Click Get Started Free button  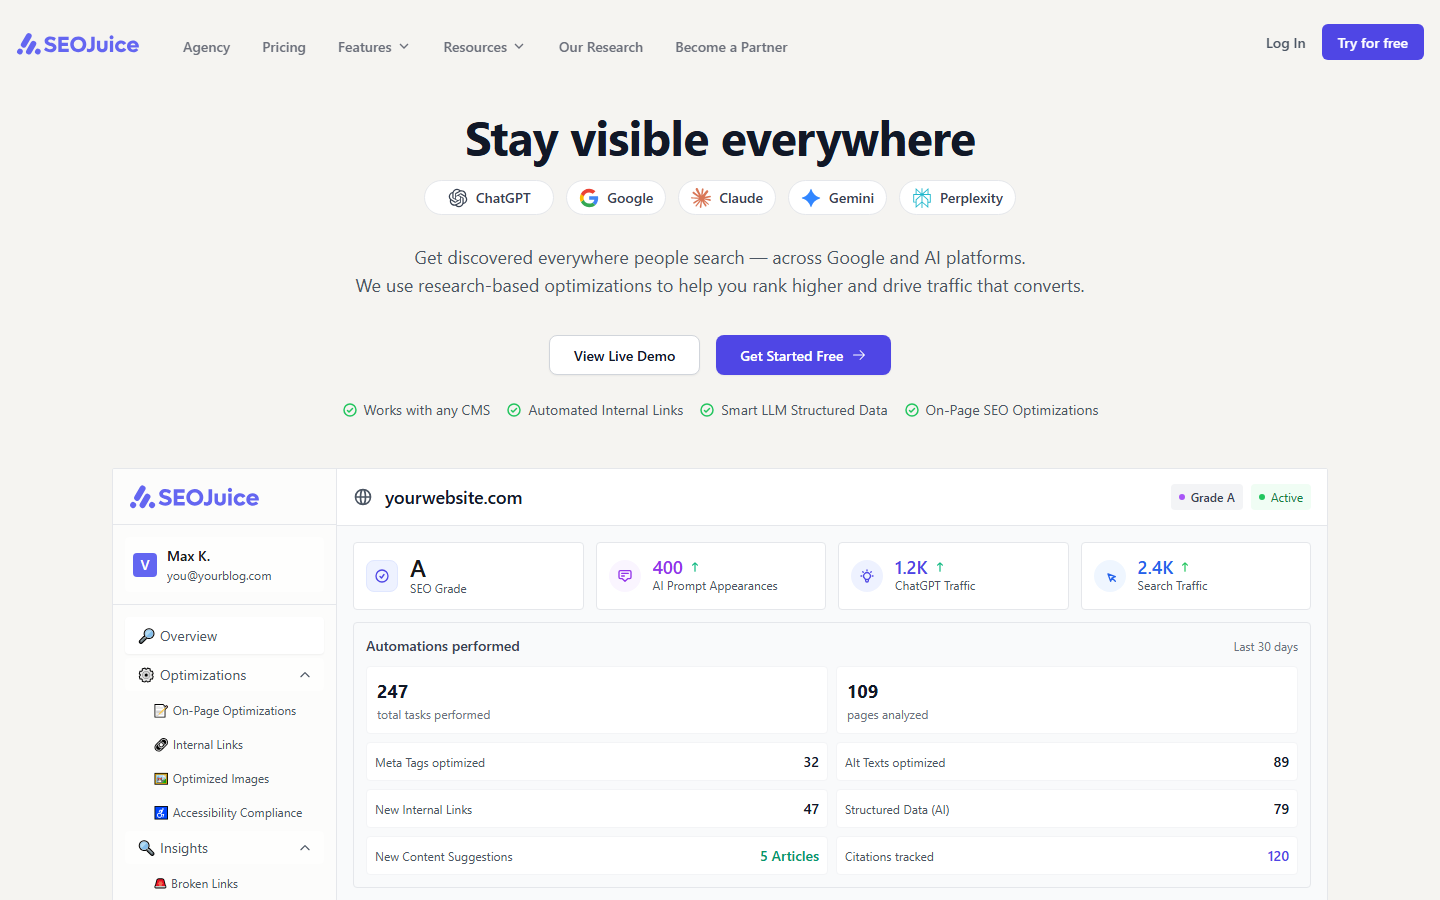803,355
